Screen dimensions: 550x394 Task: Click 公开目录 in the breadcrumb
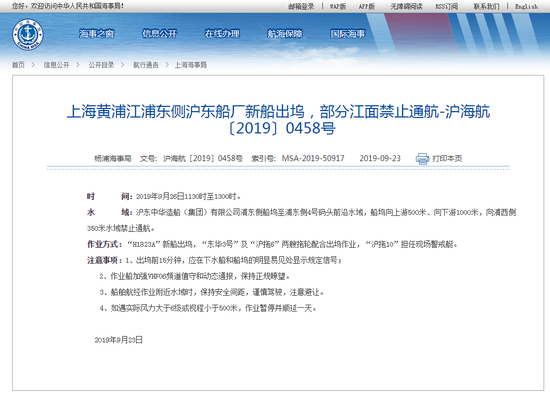tap(101, 65)
